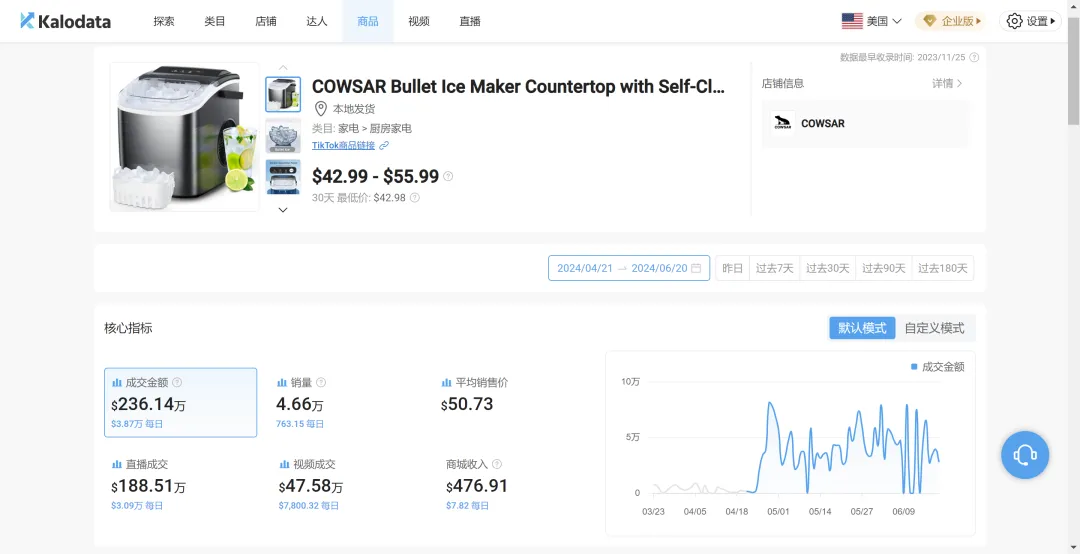Click the Kalodata logo
This screenshot has width=1080, height=554.
pyautogui.click(x=65, y=21)
